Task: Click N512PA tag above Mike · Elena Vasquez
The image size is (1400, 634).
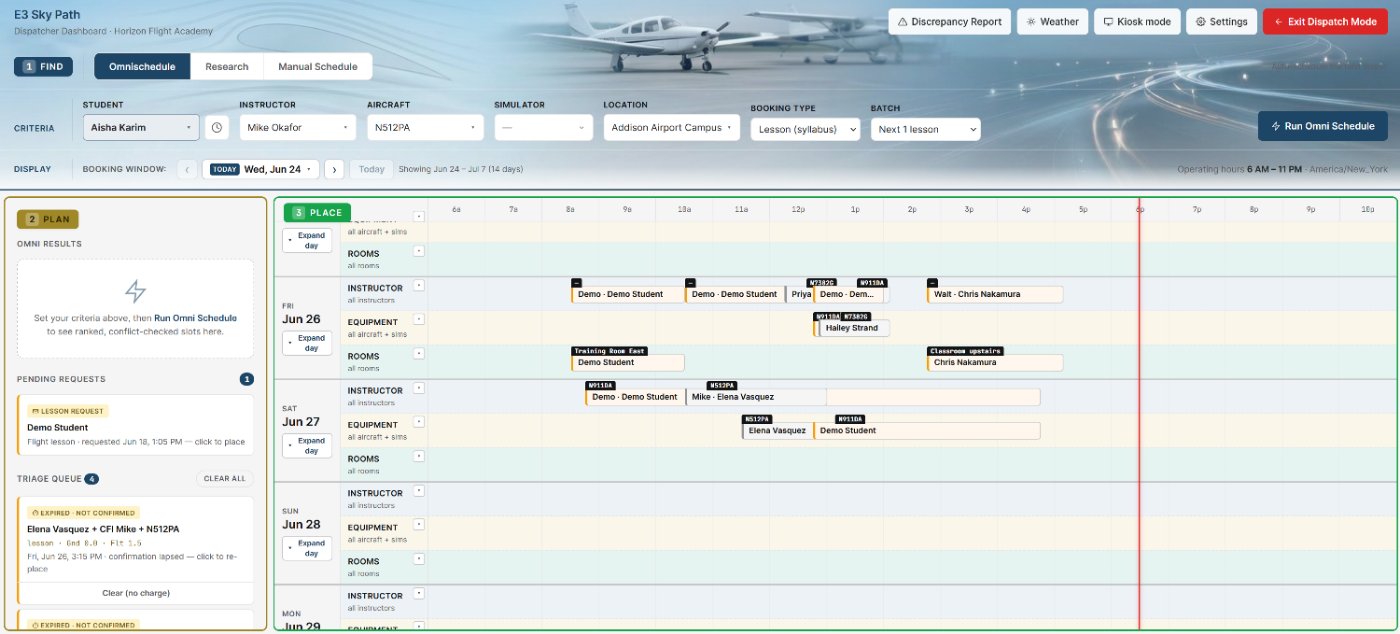Action: [722, 385]
